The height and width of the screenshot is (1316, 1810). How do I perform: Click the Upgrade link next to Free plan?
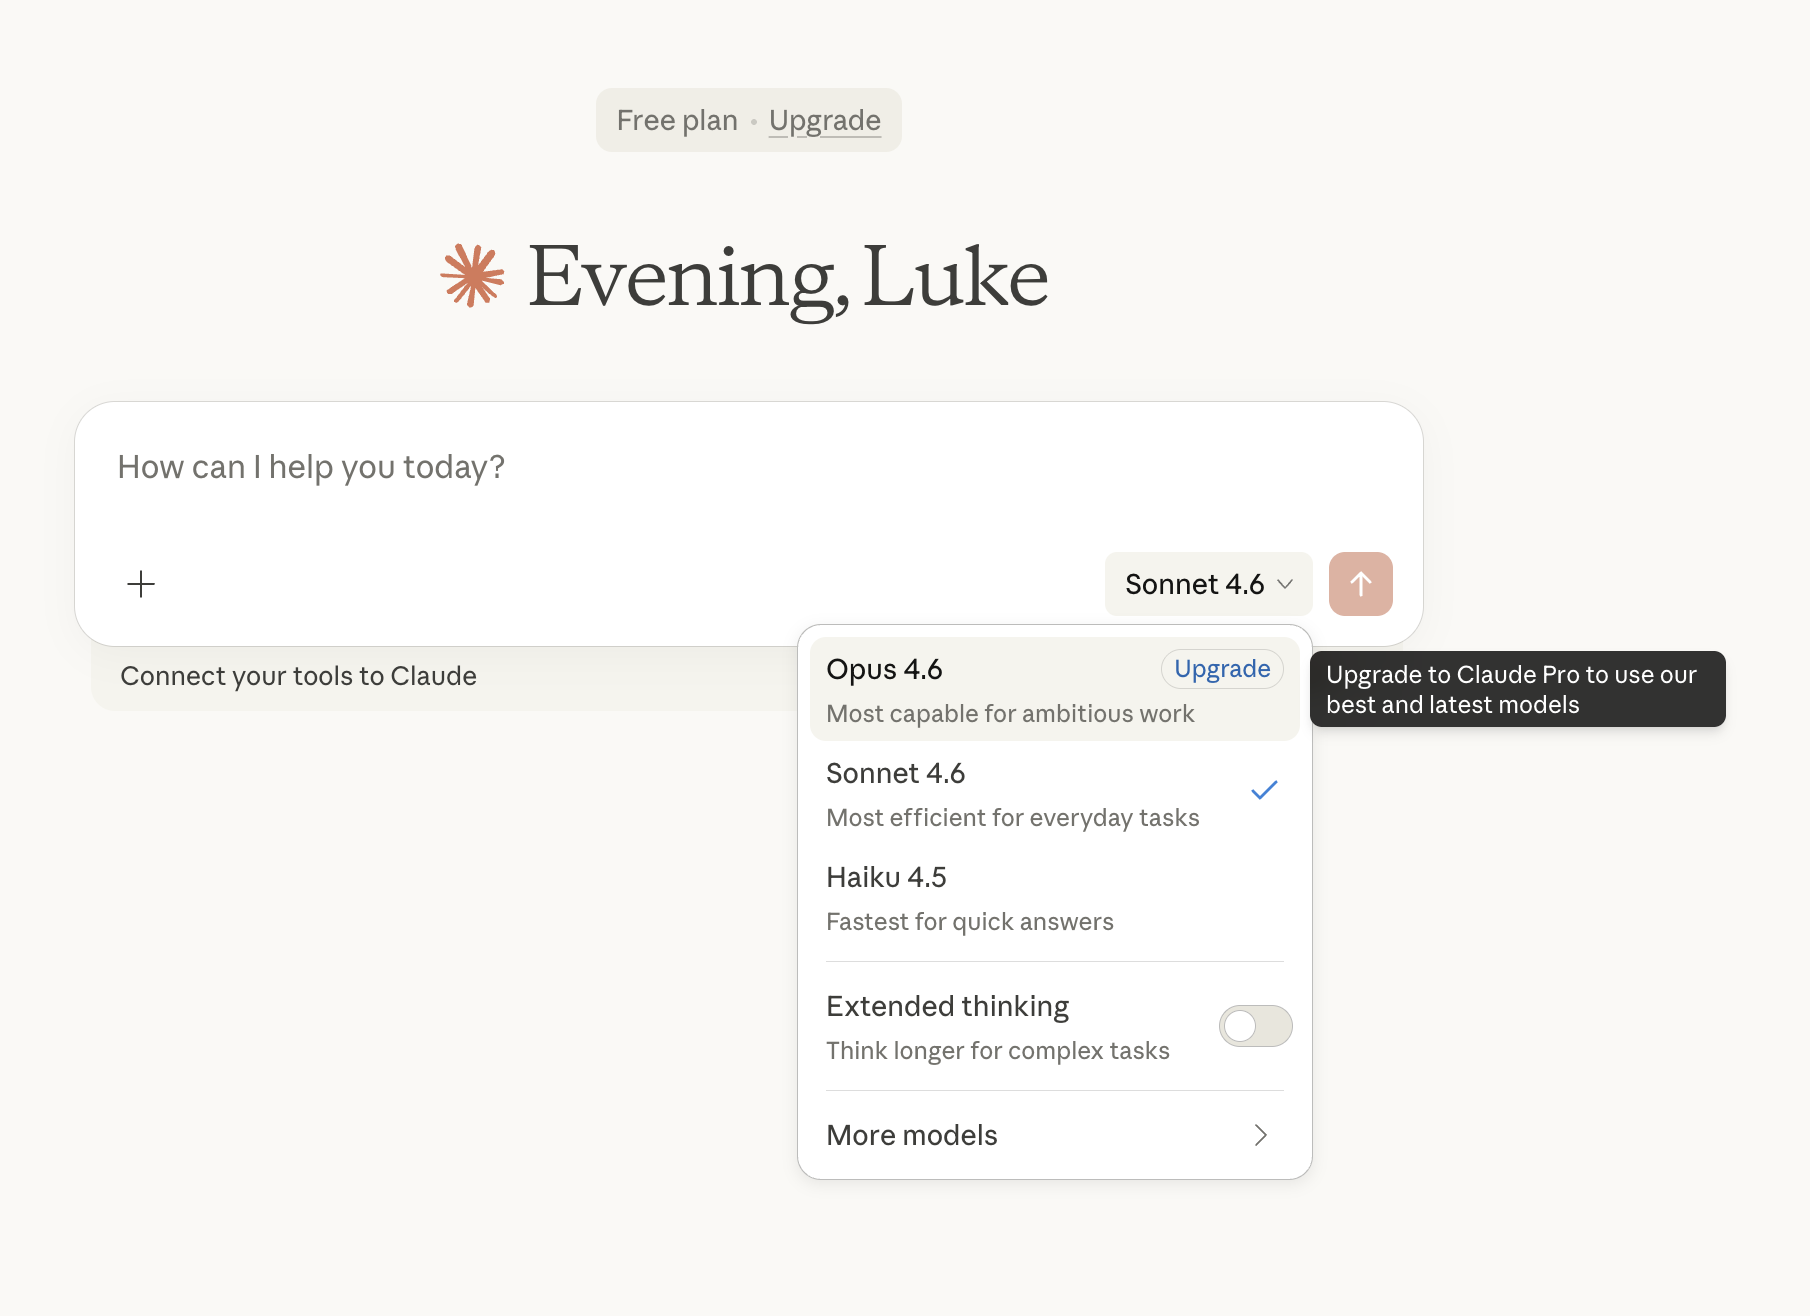tap(824, 120)
